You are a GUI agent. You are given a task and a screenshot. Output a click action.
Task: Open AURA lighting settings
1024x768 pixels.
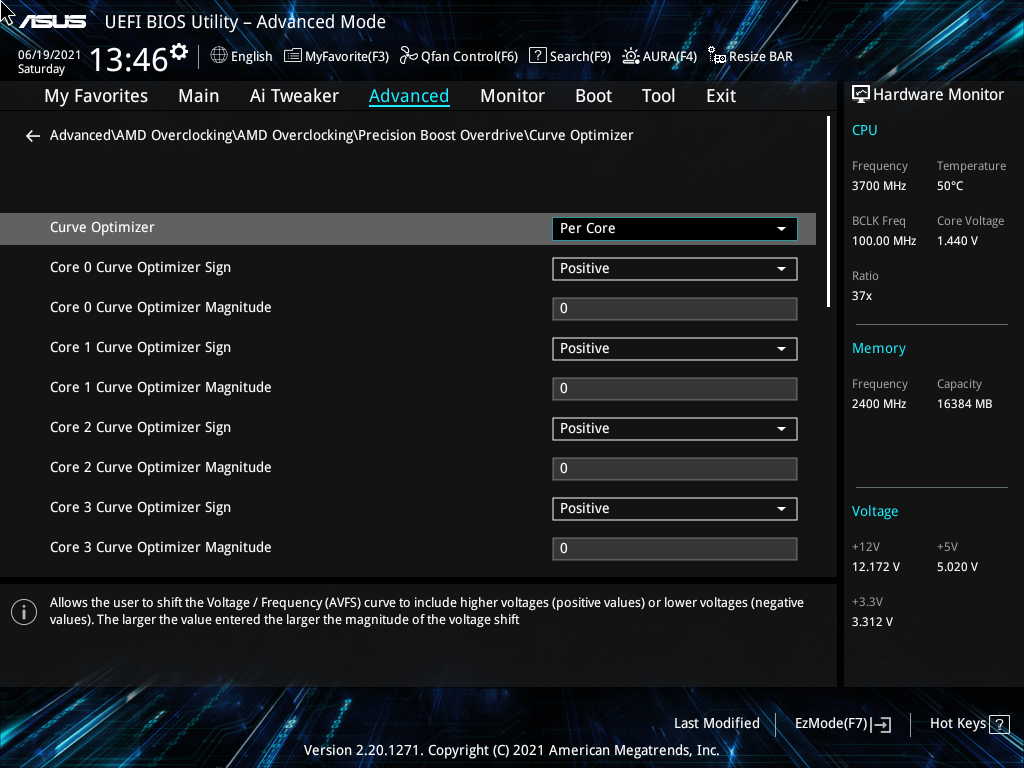click(659, 56)
